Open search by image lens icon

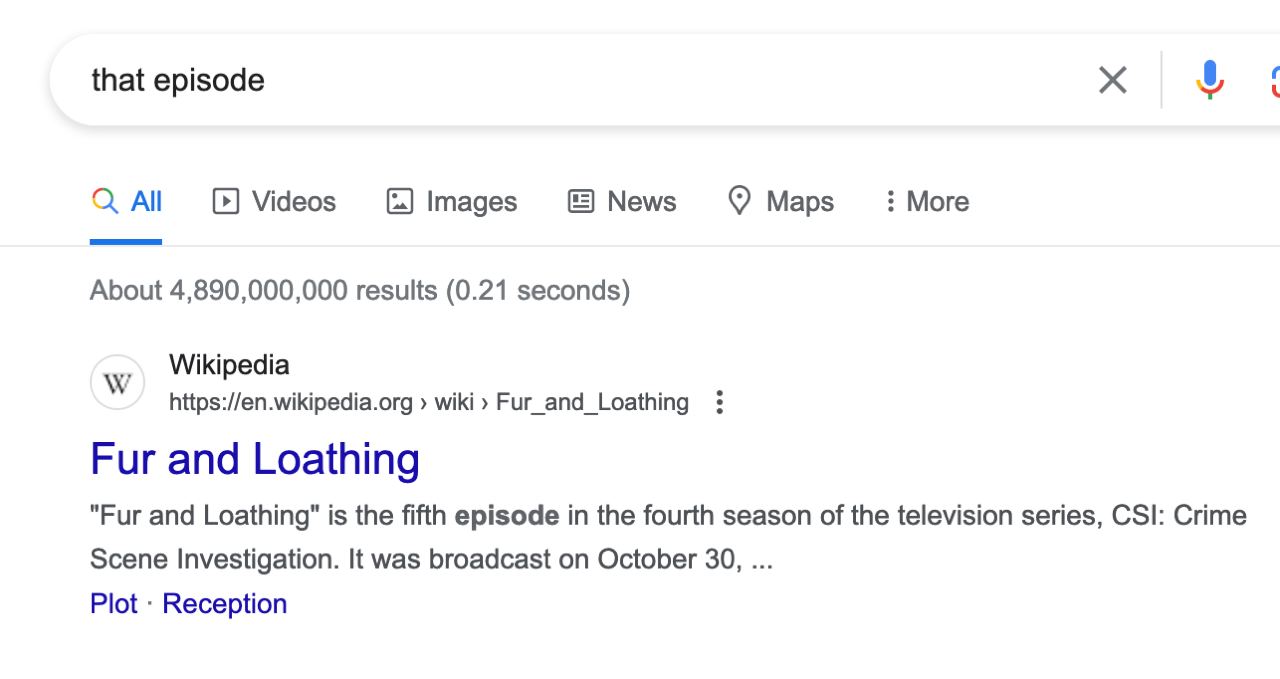tap(1275, 80)
